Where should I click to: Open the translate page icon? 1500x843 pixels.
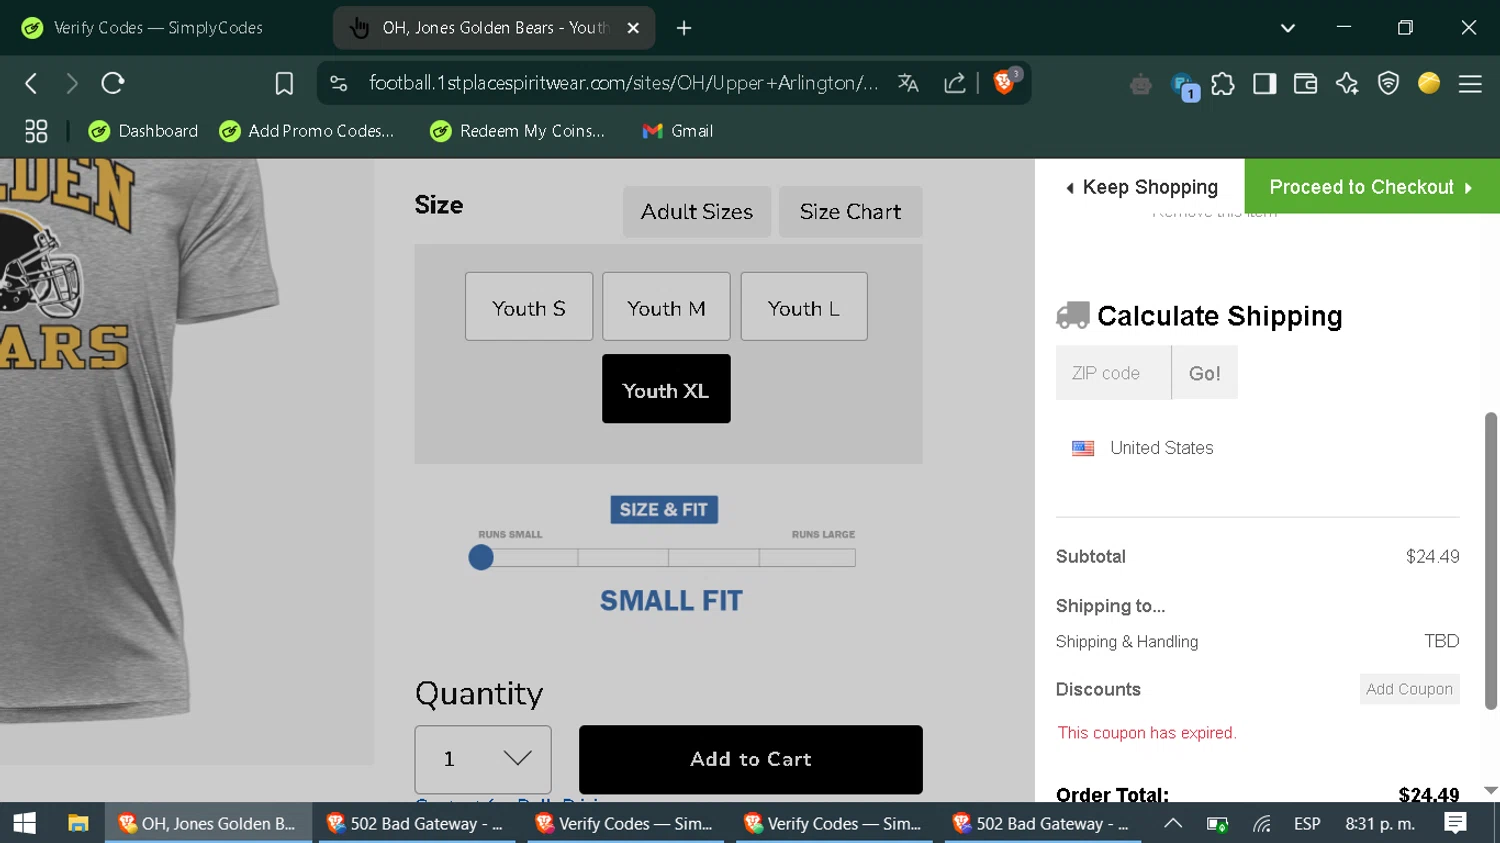coord(908,83)
